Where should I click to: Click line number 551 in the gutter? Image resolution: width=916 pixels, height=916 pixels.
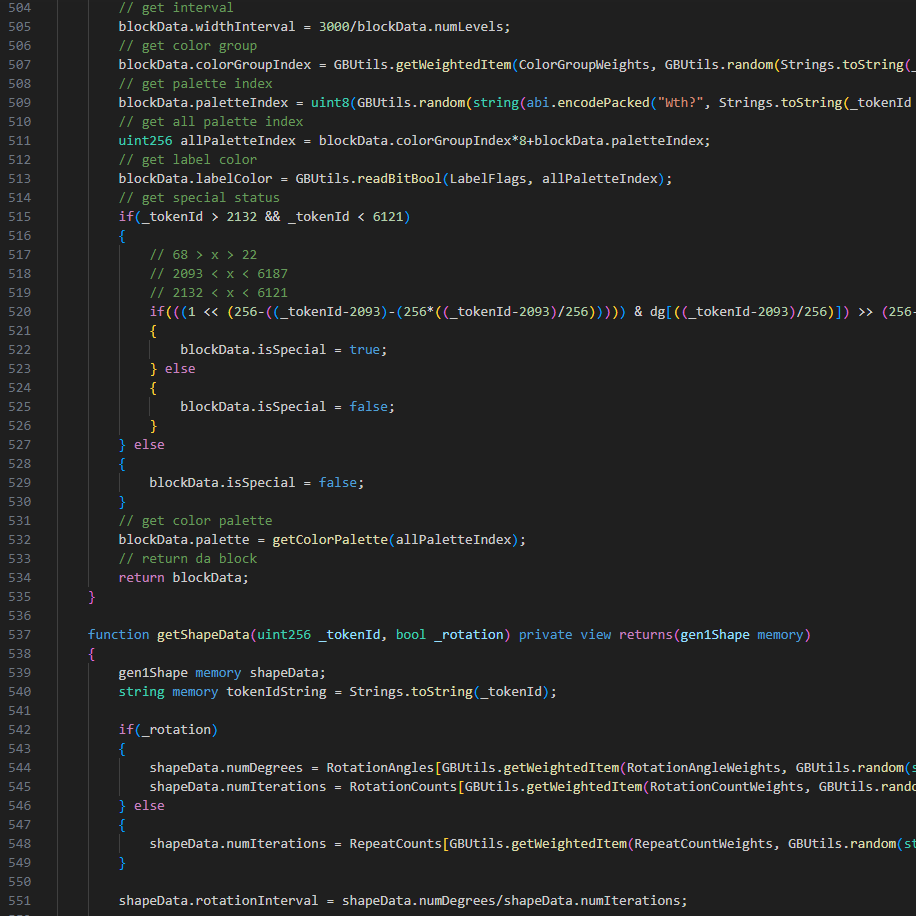[x=19, y=901]
